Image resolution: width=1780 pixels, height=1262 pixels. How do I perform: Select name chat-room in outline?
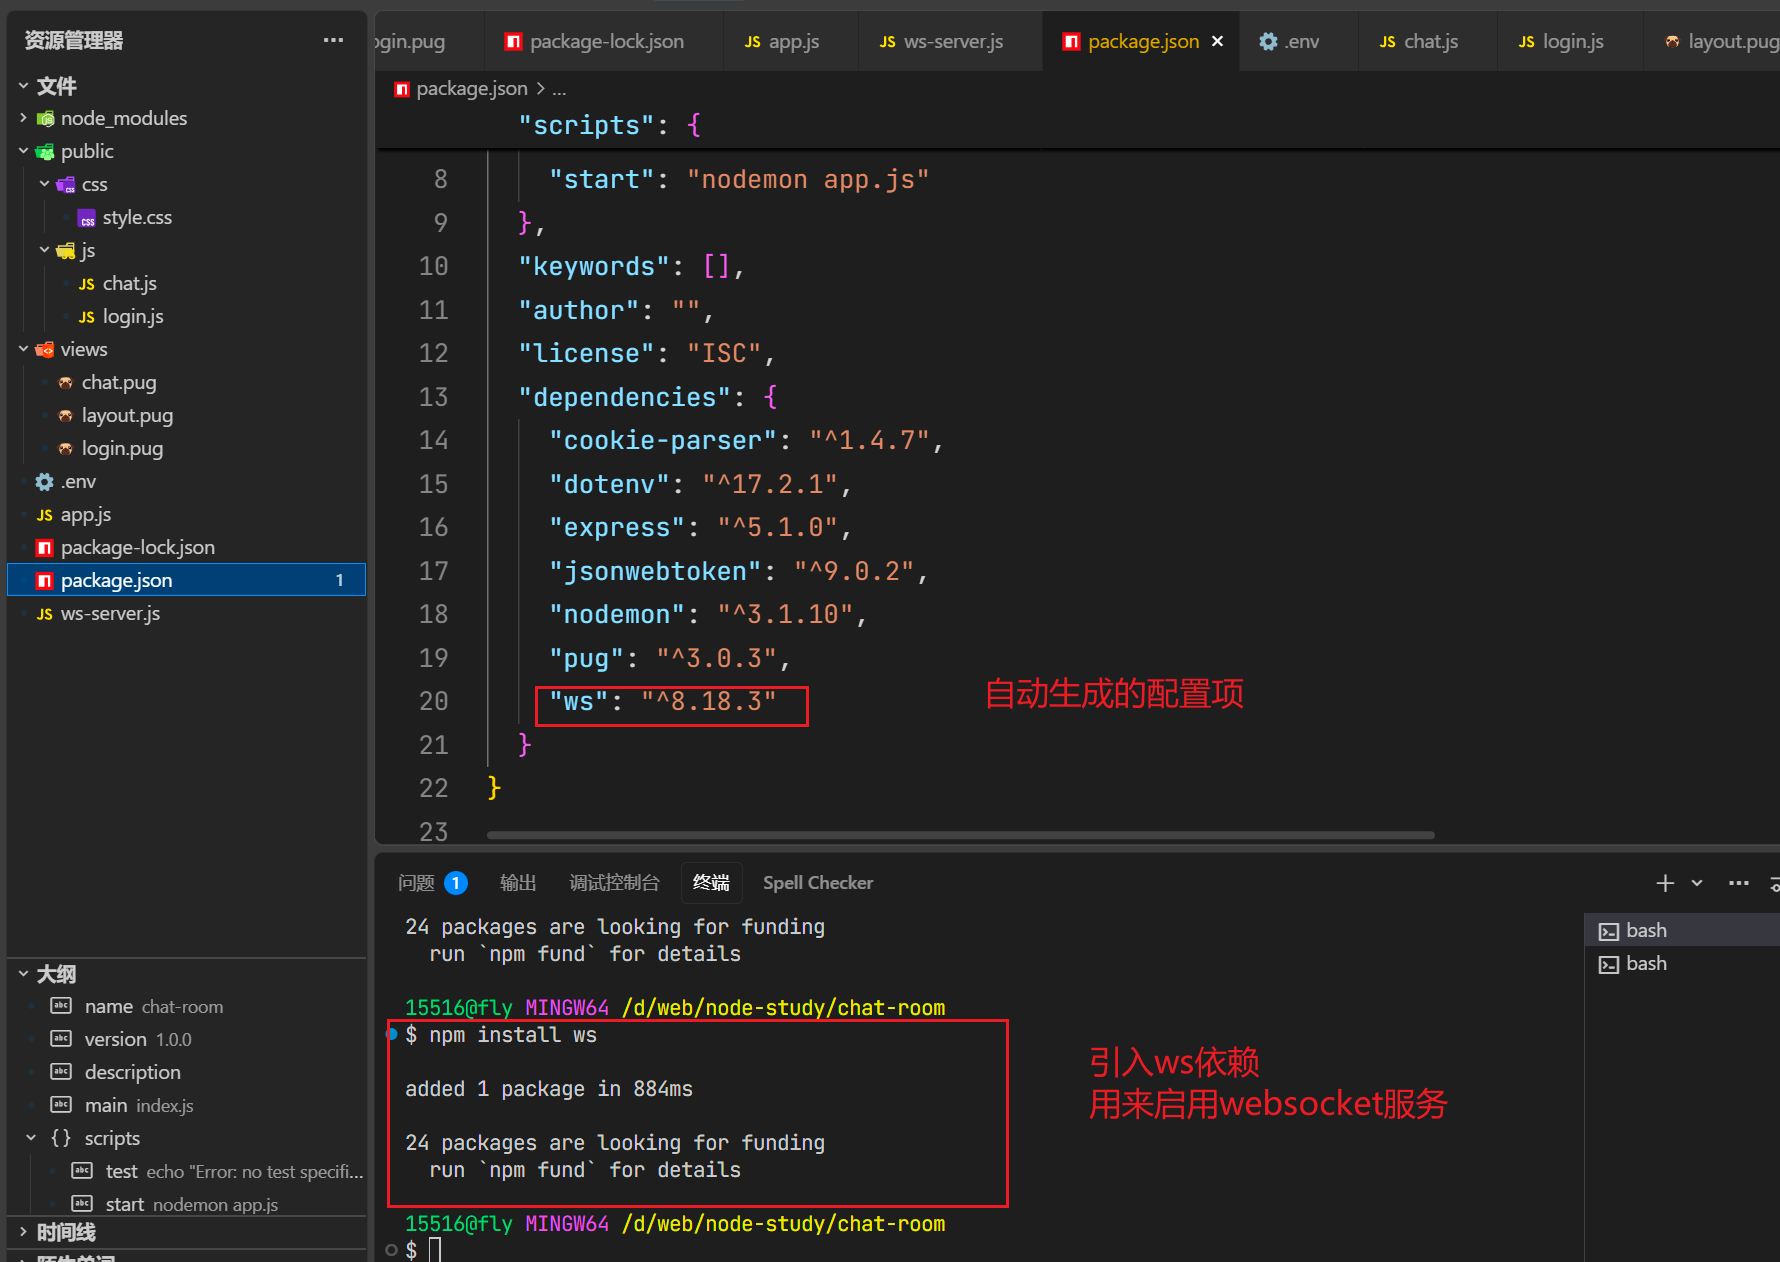click(153, 1006)
